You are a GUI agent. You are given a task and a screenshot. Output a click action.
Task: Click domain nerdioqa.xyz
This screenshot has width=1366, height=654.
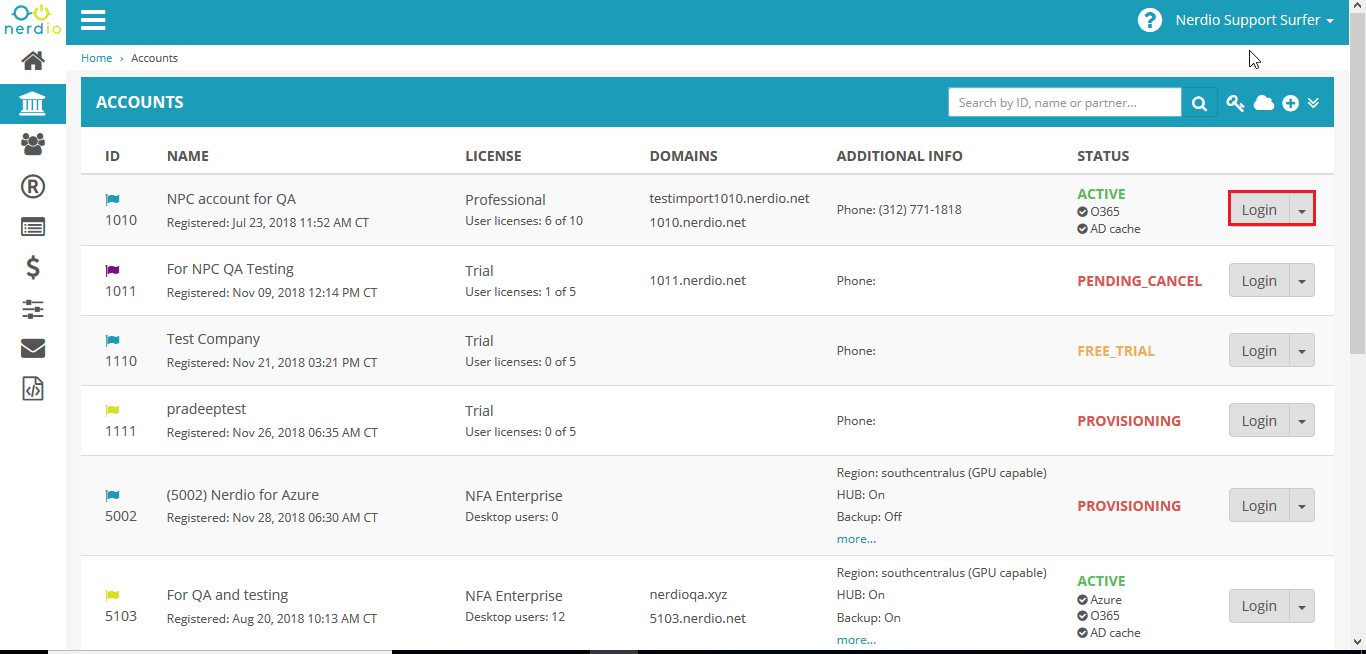(688, 594)
